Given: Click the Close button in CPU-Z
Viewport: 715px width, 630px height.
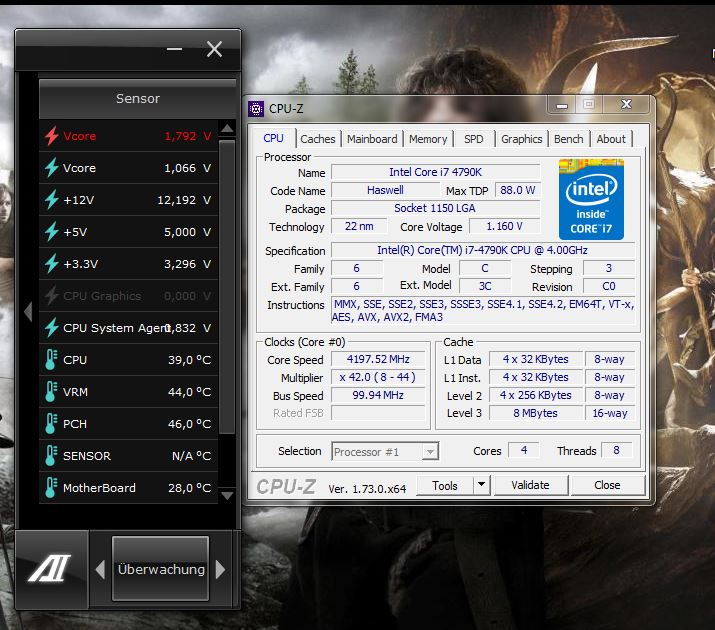Looking at the screenshot, I should [x=607, y=485].
